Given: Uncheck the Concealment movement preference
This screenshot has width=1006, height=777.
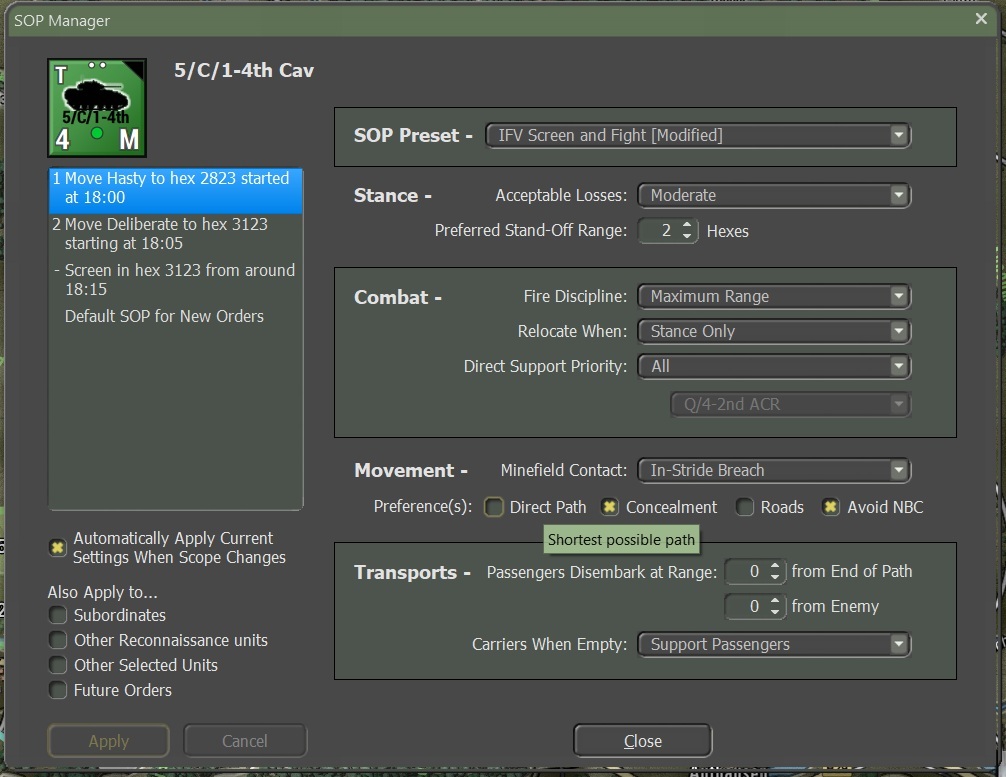Looking at the screenshot, I should (610, 507).
